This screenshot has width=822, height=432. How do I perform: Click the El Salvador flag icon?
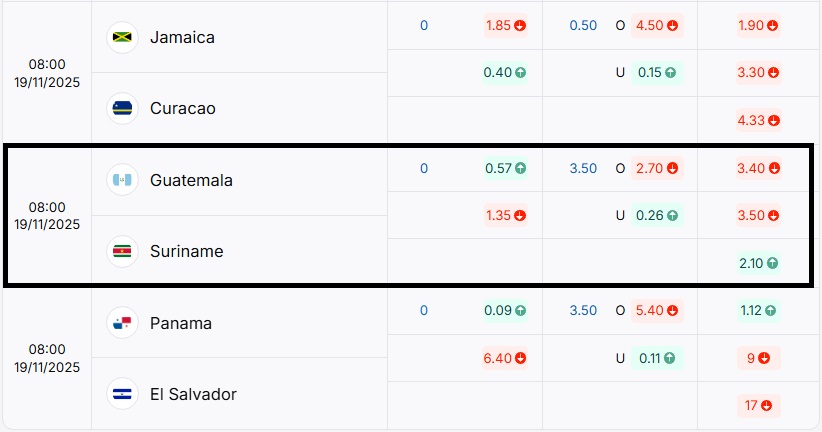coord(124,394)
